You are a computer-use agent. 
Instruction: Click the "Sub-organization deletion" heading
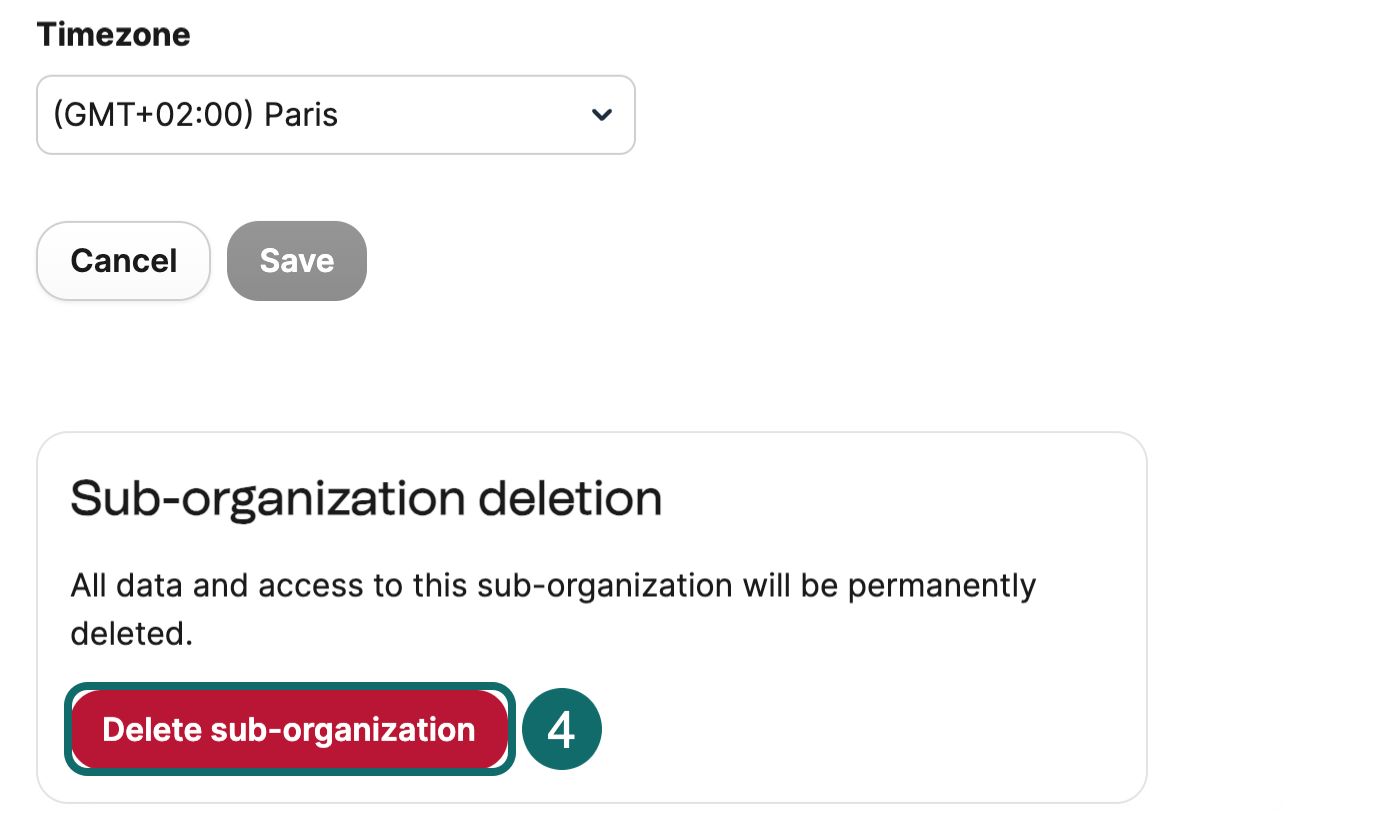pos(366,498)
